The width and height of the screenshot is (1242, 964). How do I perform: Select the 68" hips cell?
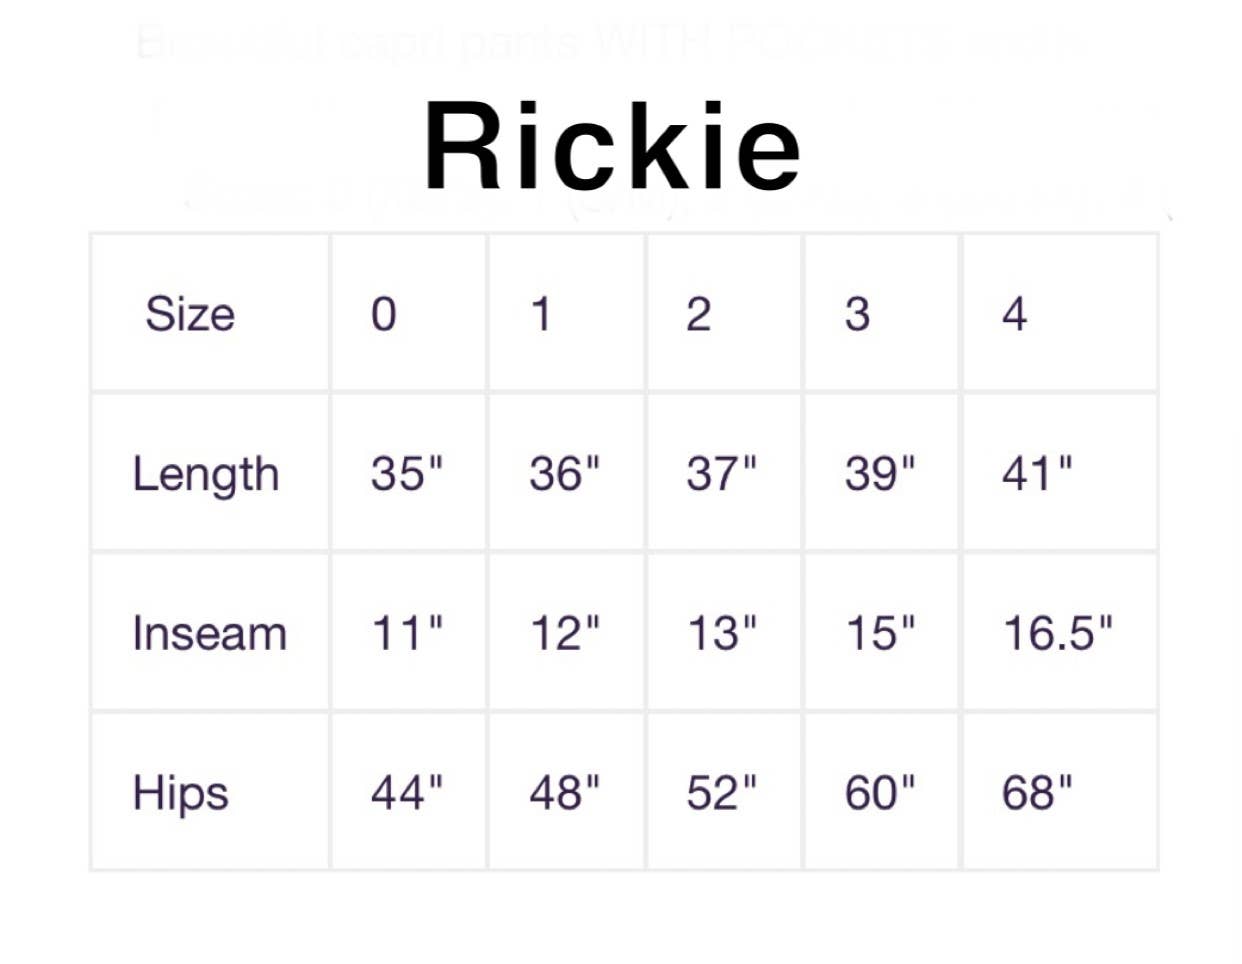tap(1037, 793)
